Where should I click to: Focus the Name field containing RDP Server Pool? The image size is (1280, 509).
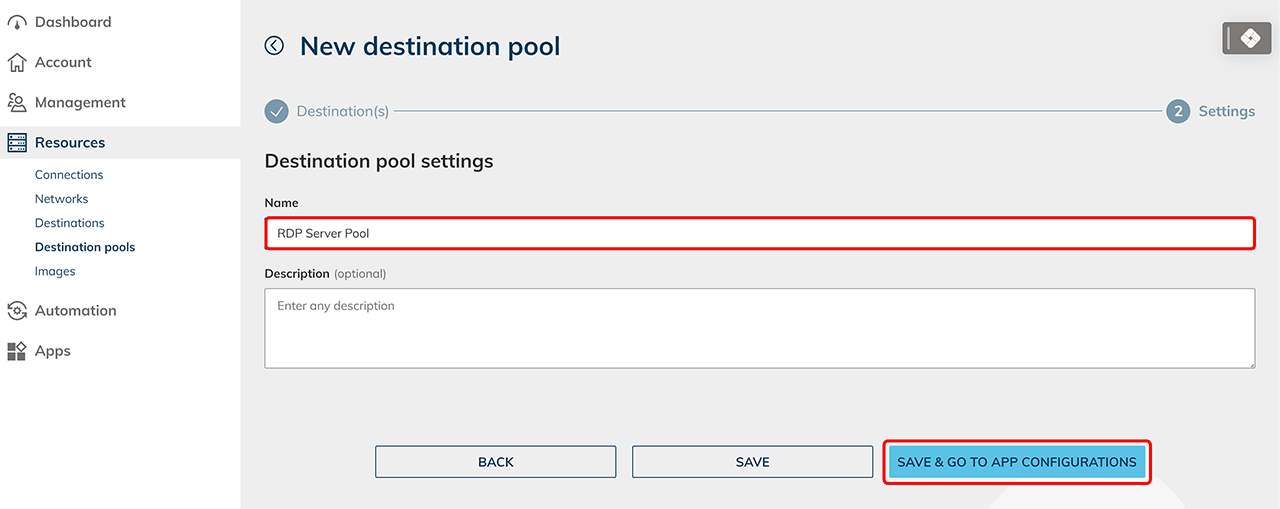759,233
